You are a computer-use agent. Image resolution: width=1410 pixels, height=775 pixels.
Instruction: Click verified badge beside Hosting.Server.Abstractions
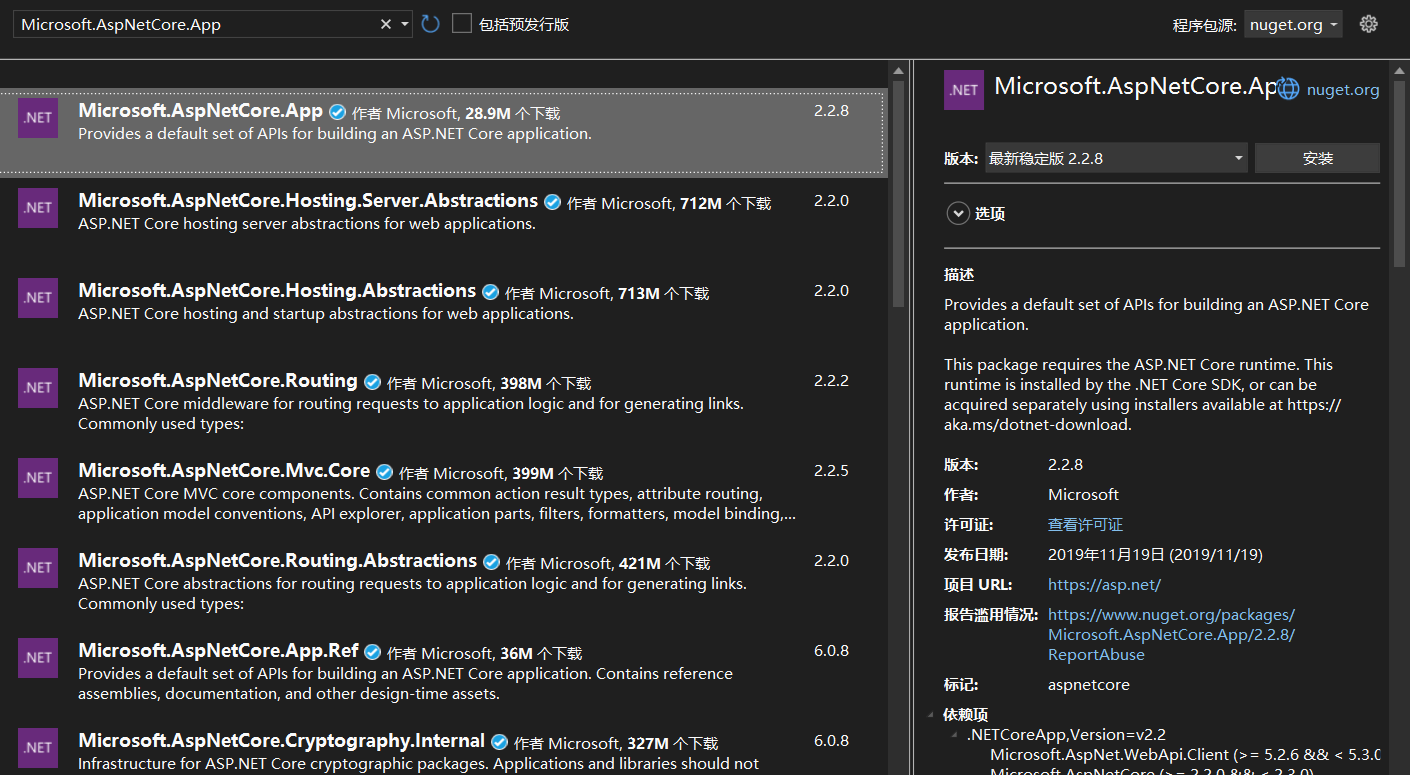click(553, 202)
